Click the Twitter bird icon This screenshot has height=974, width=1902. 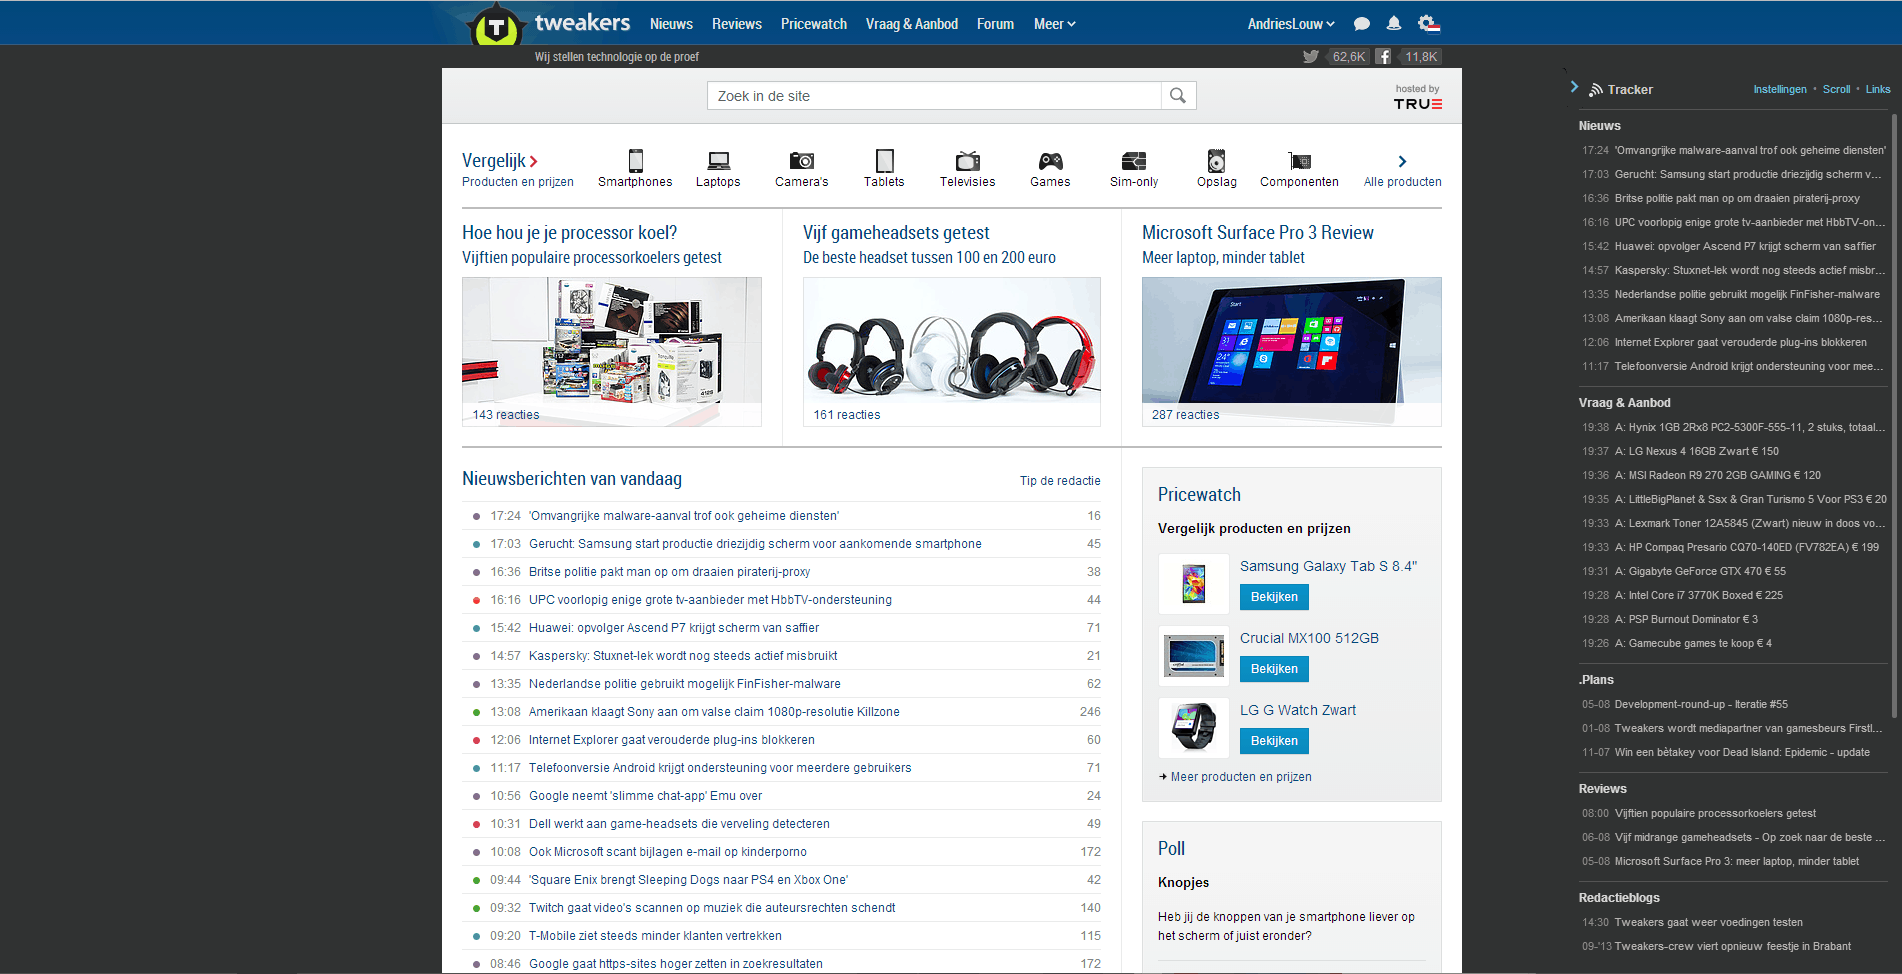1310,57
